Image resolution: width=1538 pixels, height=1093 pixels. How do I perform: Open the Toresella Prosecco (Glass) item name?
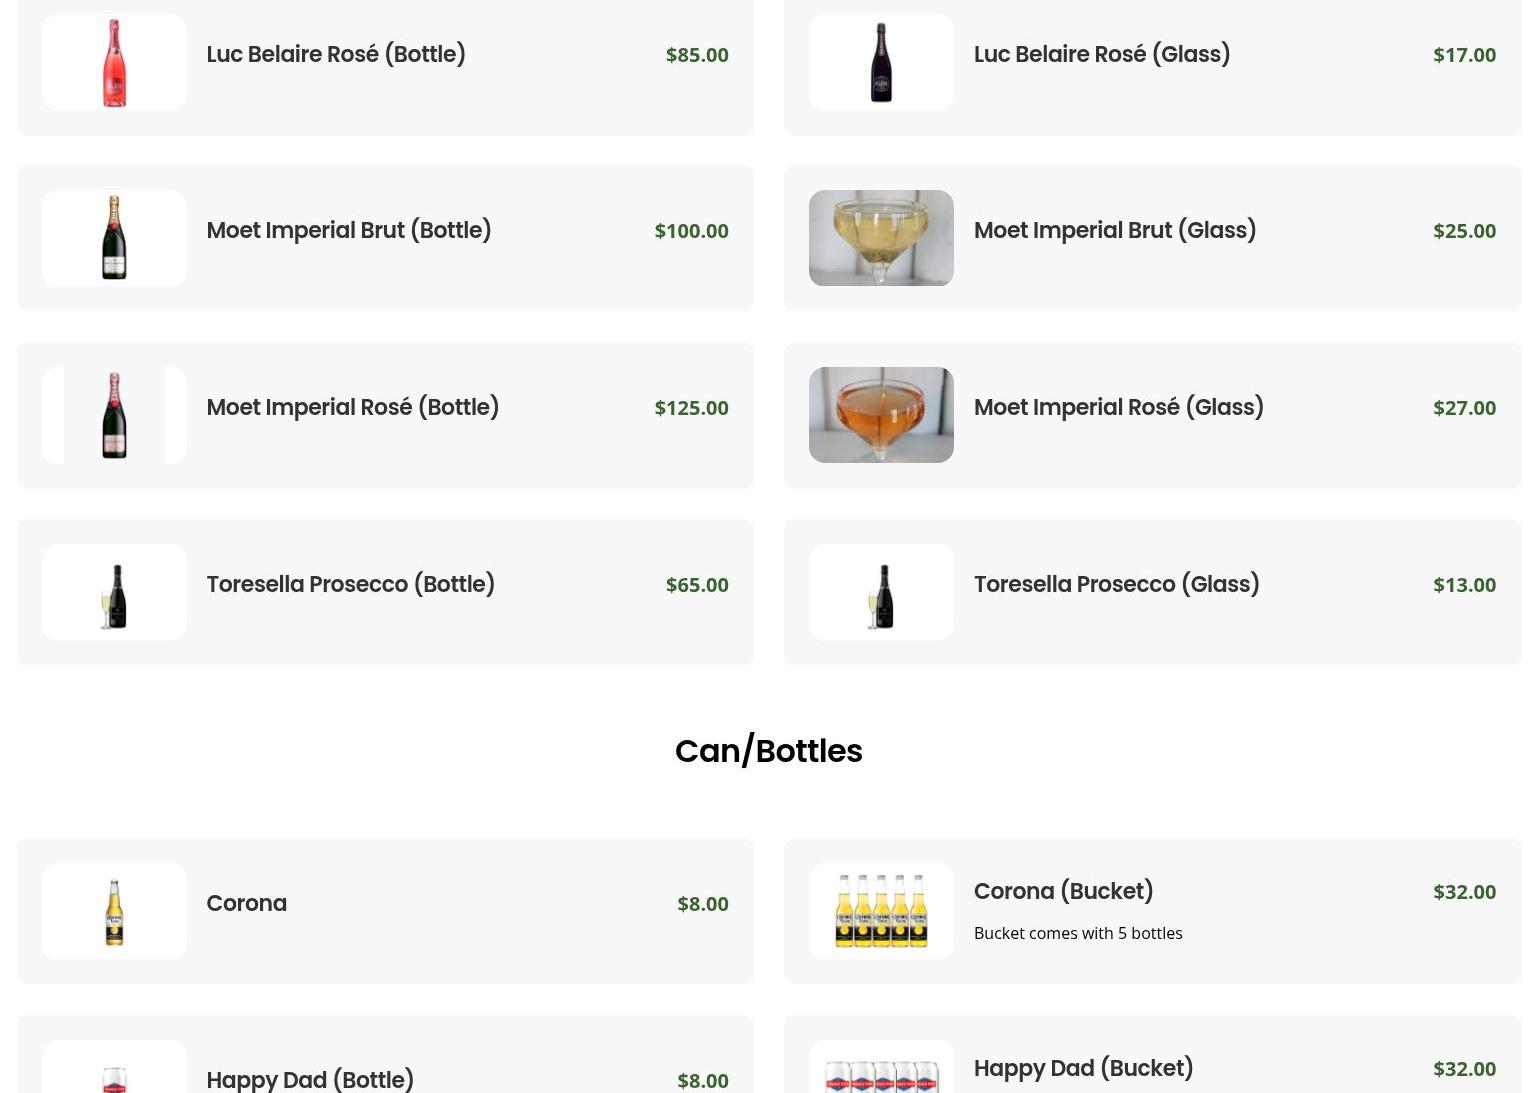1116,584
